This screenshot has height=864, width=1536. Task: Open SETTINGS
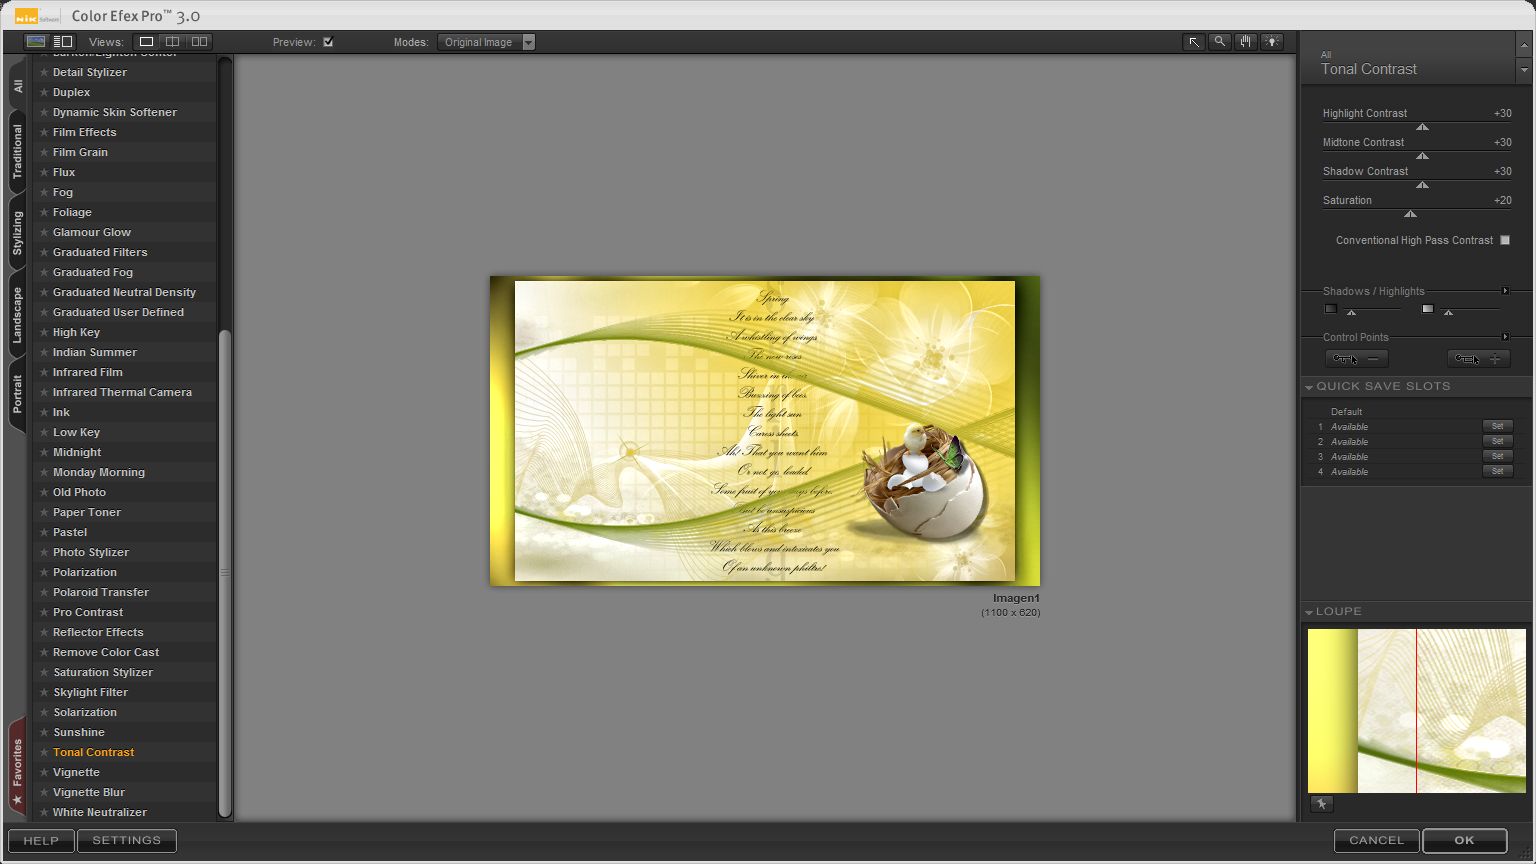[127, 841]
